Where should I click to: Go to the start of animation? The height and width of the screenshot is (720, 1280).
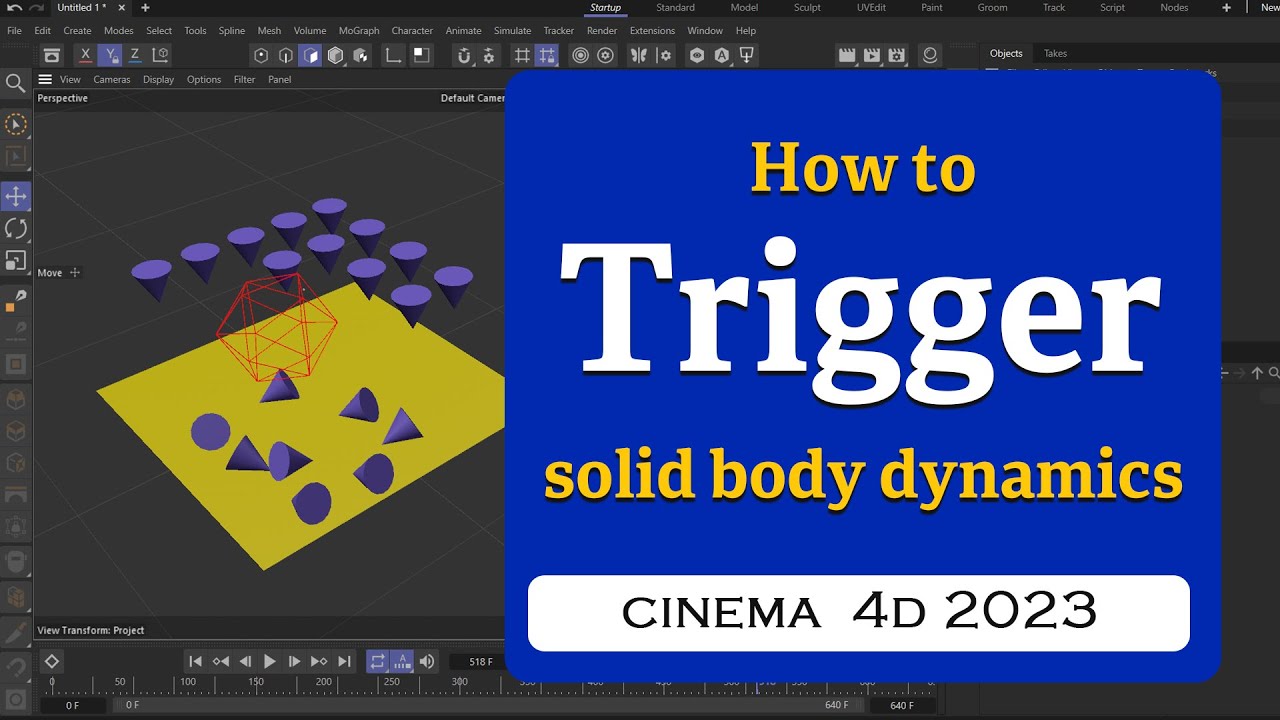click(196, 661)
